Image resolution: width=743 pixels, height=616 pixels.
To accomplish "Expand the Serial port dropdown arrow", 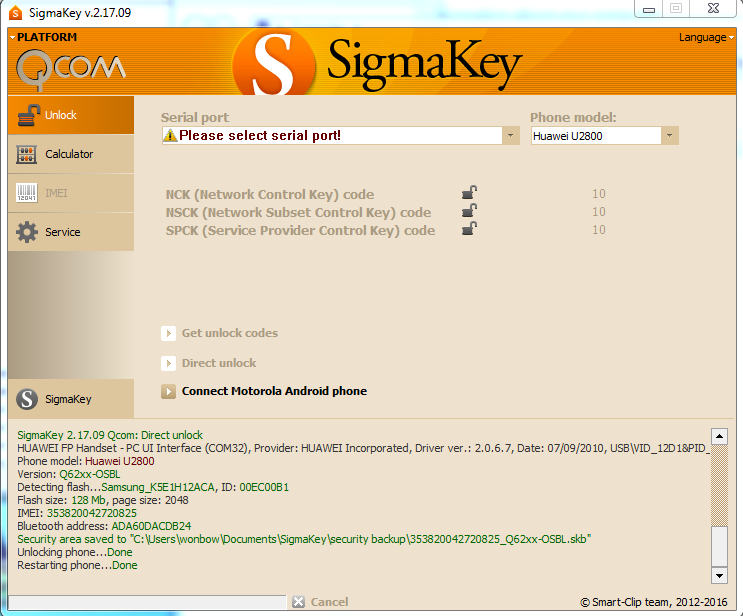I will (x=510, y=136).
